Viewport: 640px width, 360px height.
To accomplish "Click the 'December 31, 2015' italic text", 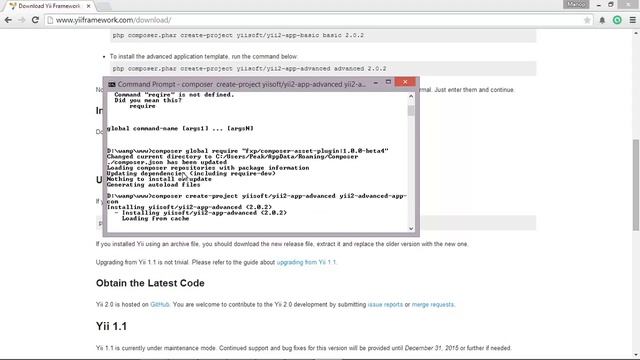I will [x=431, y=348].
